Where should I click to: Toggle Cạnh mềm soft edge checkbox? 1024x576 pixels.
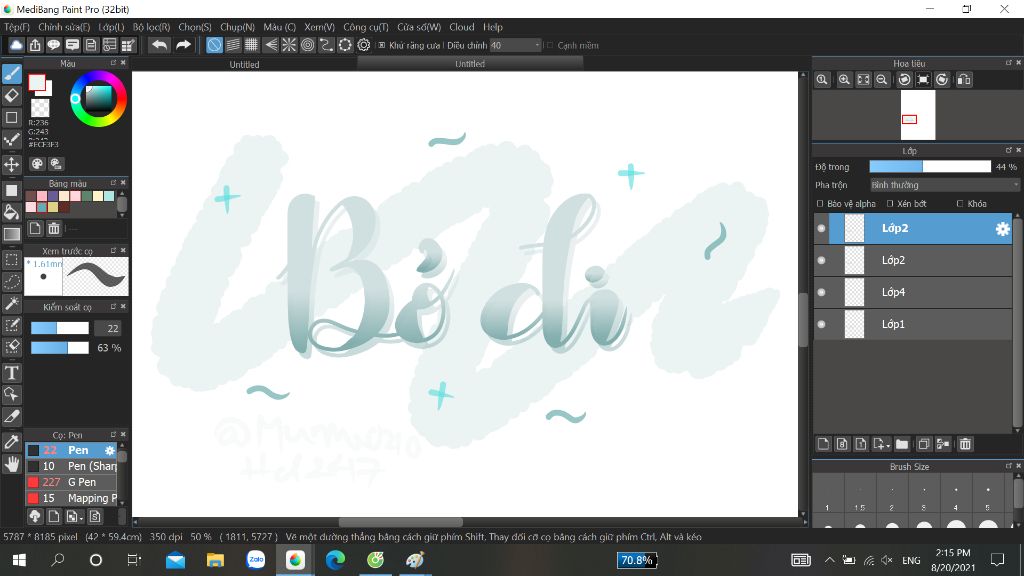pyautogui.click(x=550, y=45)
